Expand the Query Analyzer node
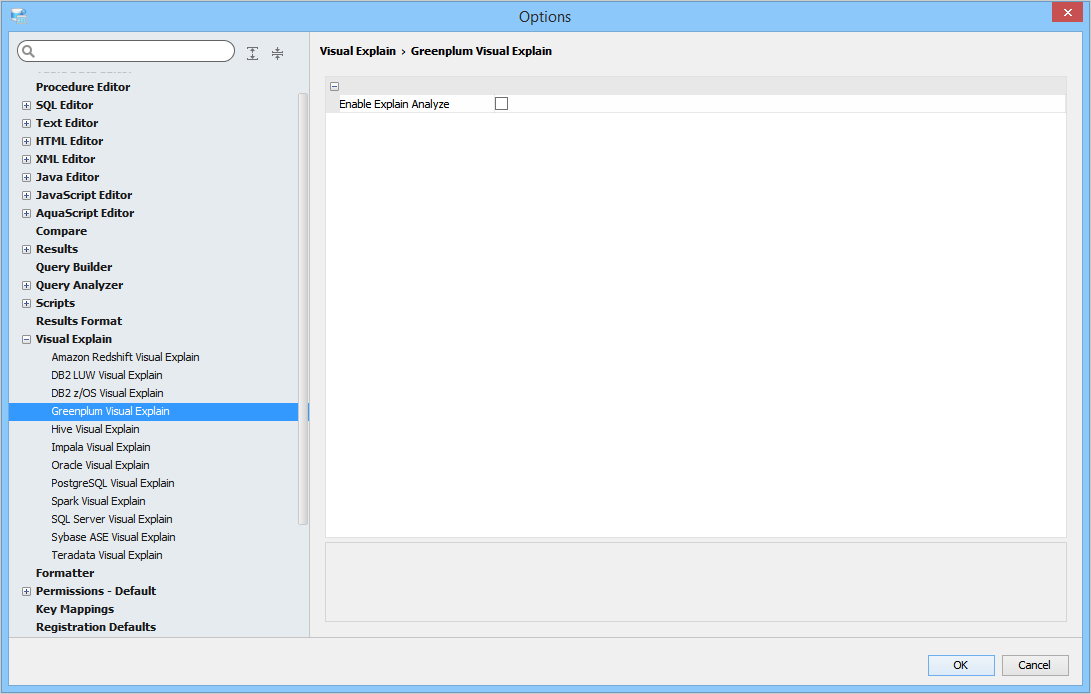The width and height of the screenshot is (1091, 694). point(26,285)
